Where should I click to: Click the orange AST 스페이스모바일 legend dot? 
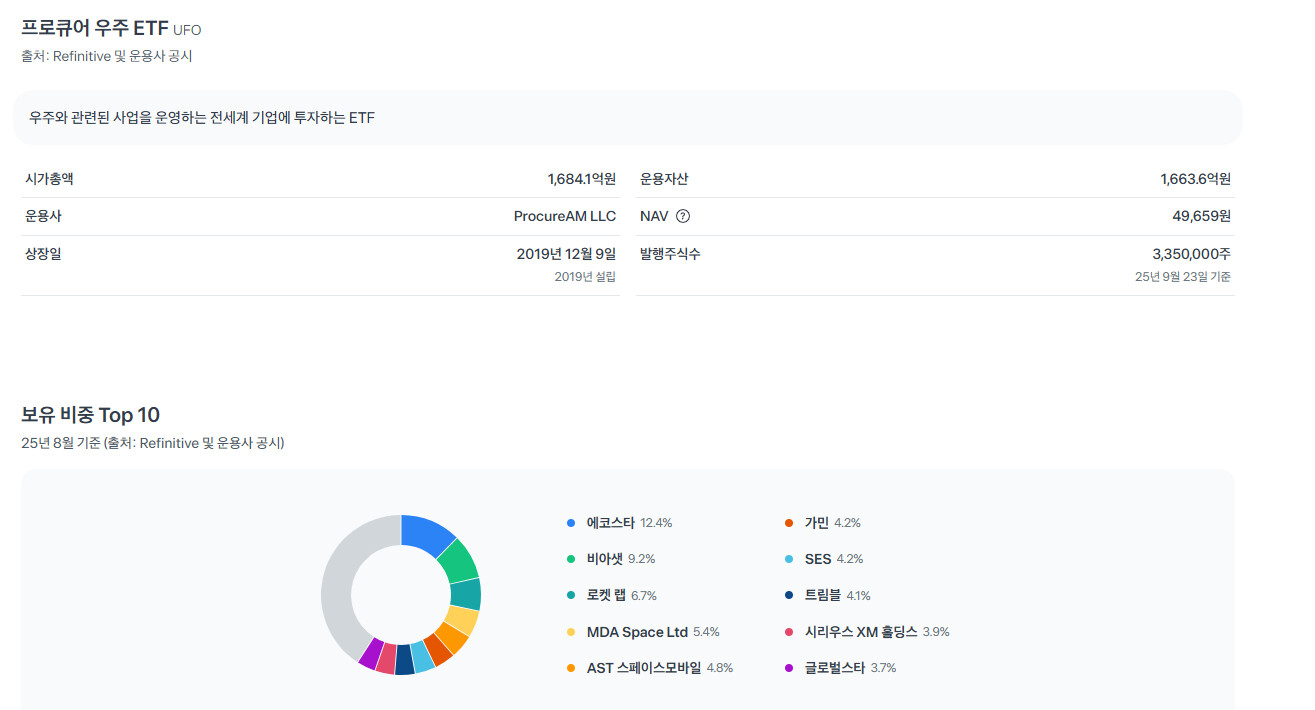point(571,668)
